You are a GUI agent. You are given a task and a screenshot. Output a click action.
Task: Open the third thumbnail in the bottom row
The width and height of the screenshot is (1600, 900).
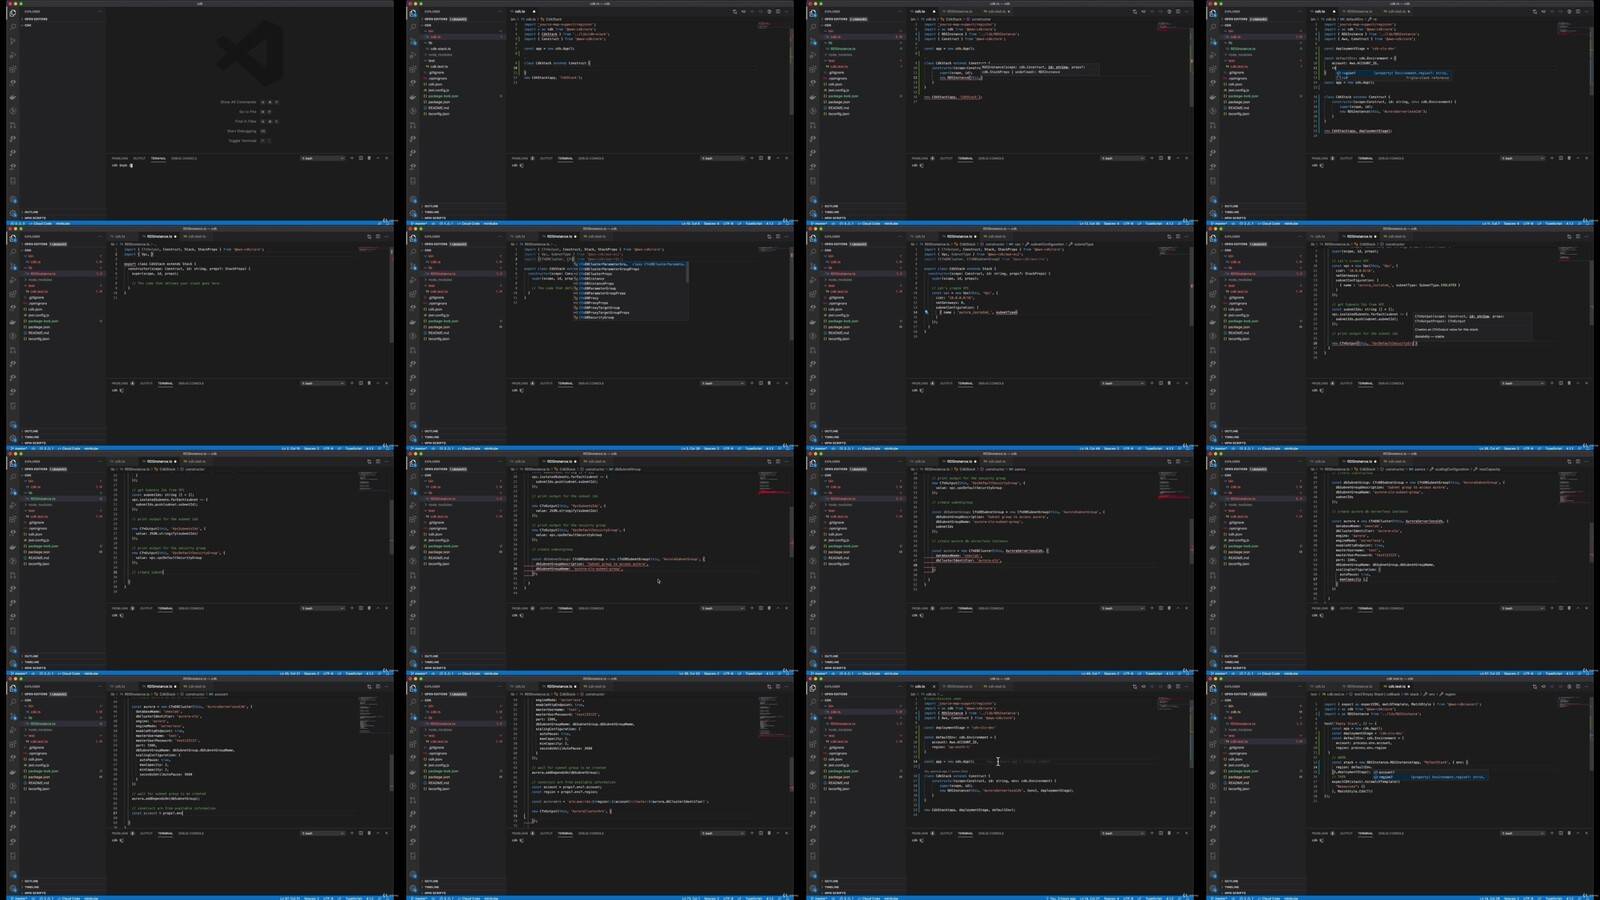tap(1000, 787)
